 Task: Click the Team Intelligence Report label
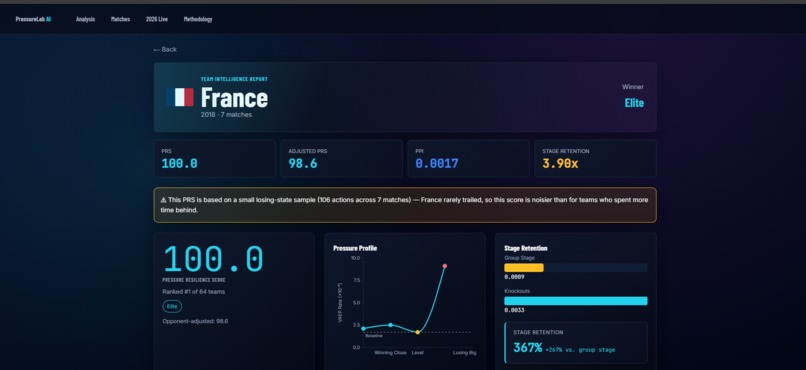point(234,79)
